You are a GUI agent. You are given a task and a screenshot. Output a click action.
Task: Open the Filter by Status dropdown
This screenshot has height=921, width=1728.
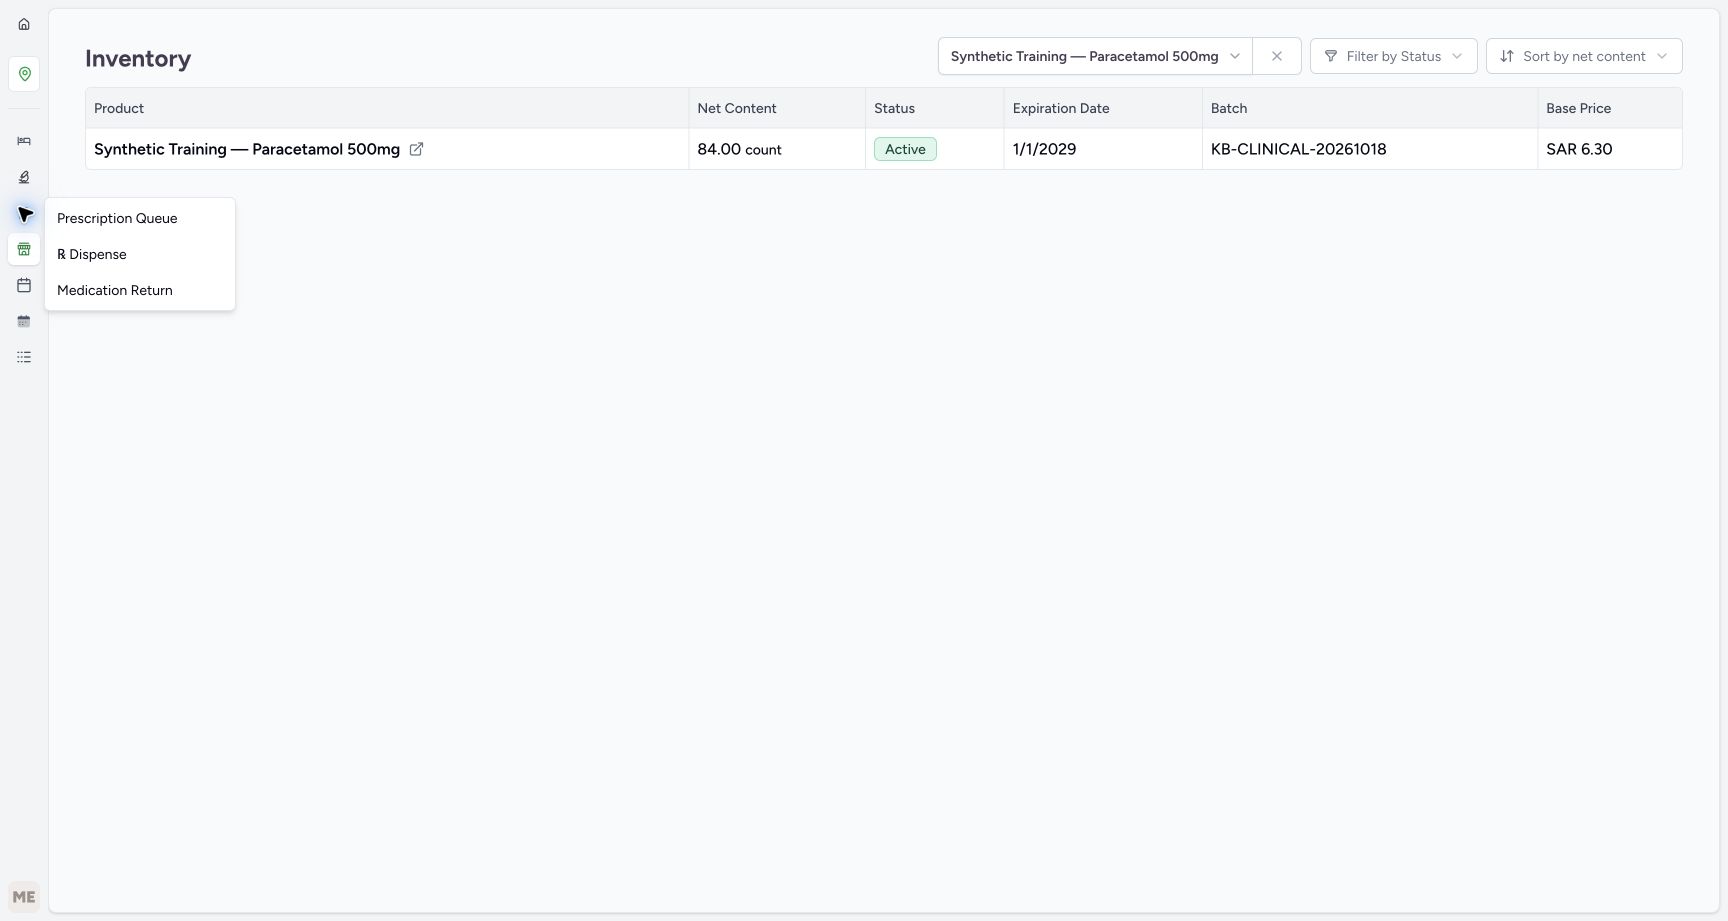click(x=1393, y=56)
